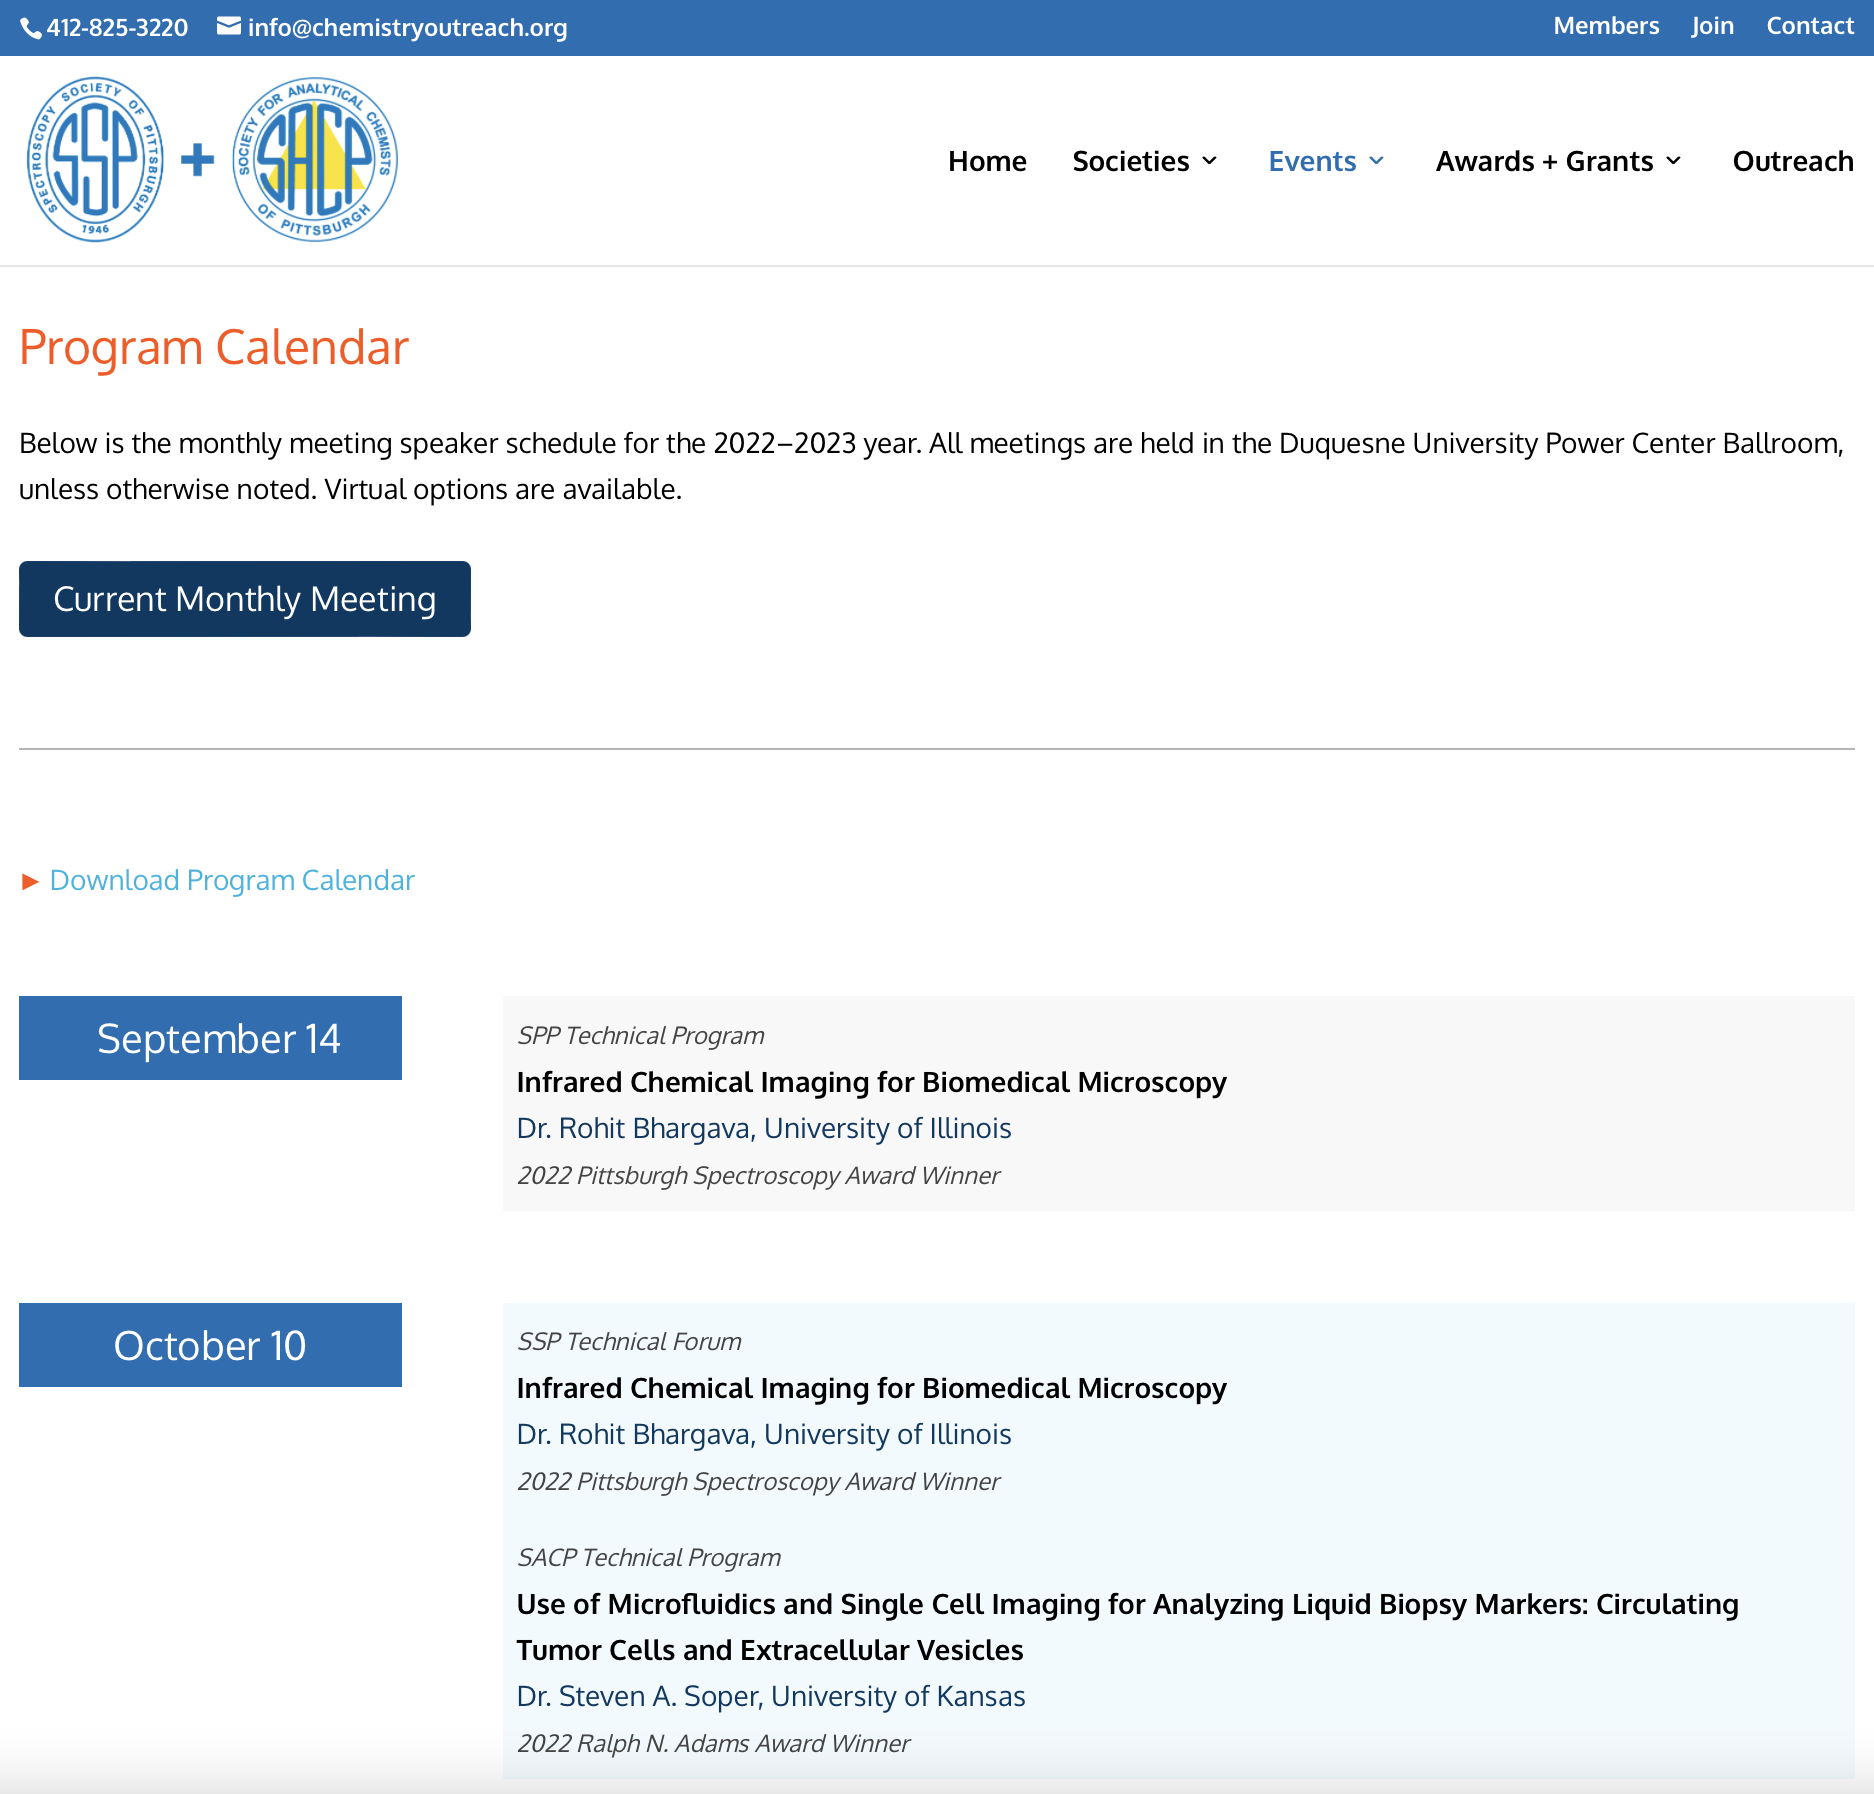Viewport: 1874px width, 1794px height.
Task: Open the SACP society logo
Action: coord(315,160)
